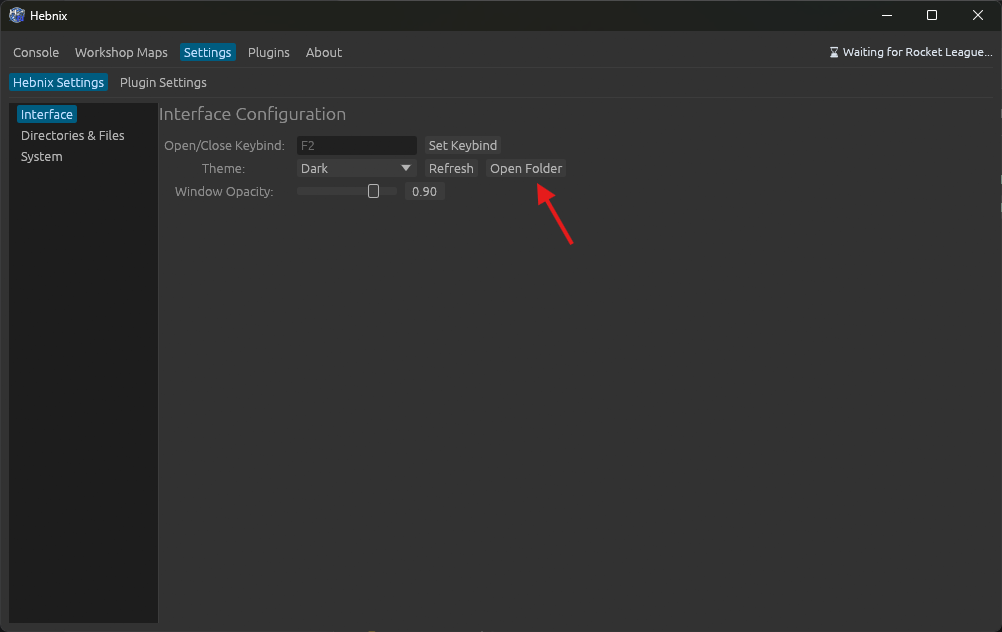Select Interface in the sidebar
The image size is (1002, 632).
pyautogui.click(x=47, y=114)
